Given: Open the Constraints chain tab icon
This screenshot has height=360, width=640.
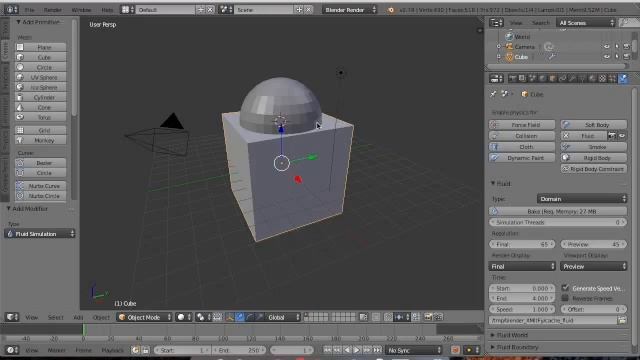Looking at the screenshot, I should [562, 78].
